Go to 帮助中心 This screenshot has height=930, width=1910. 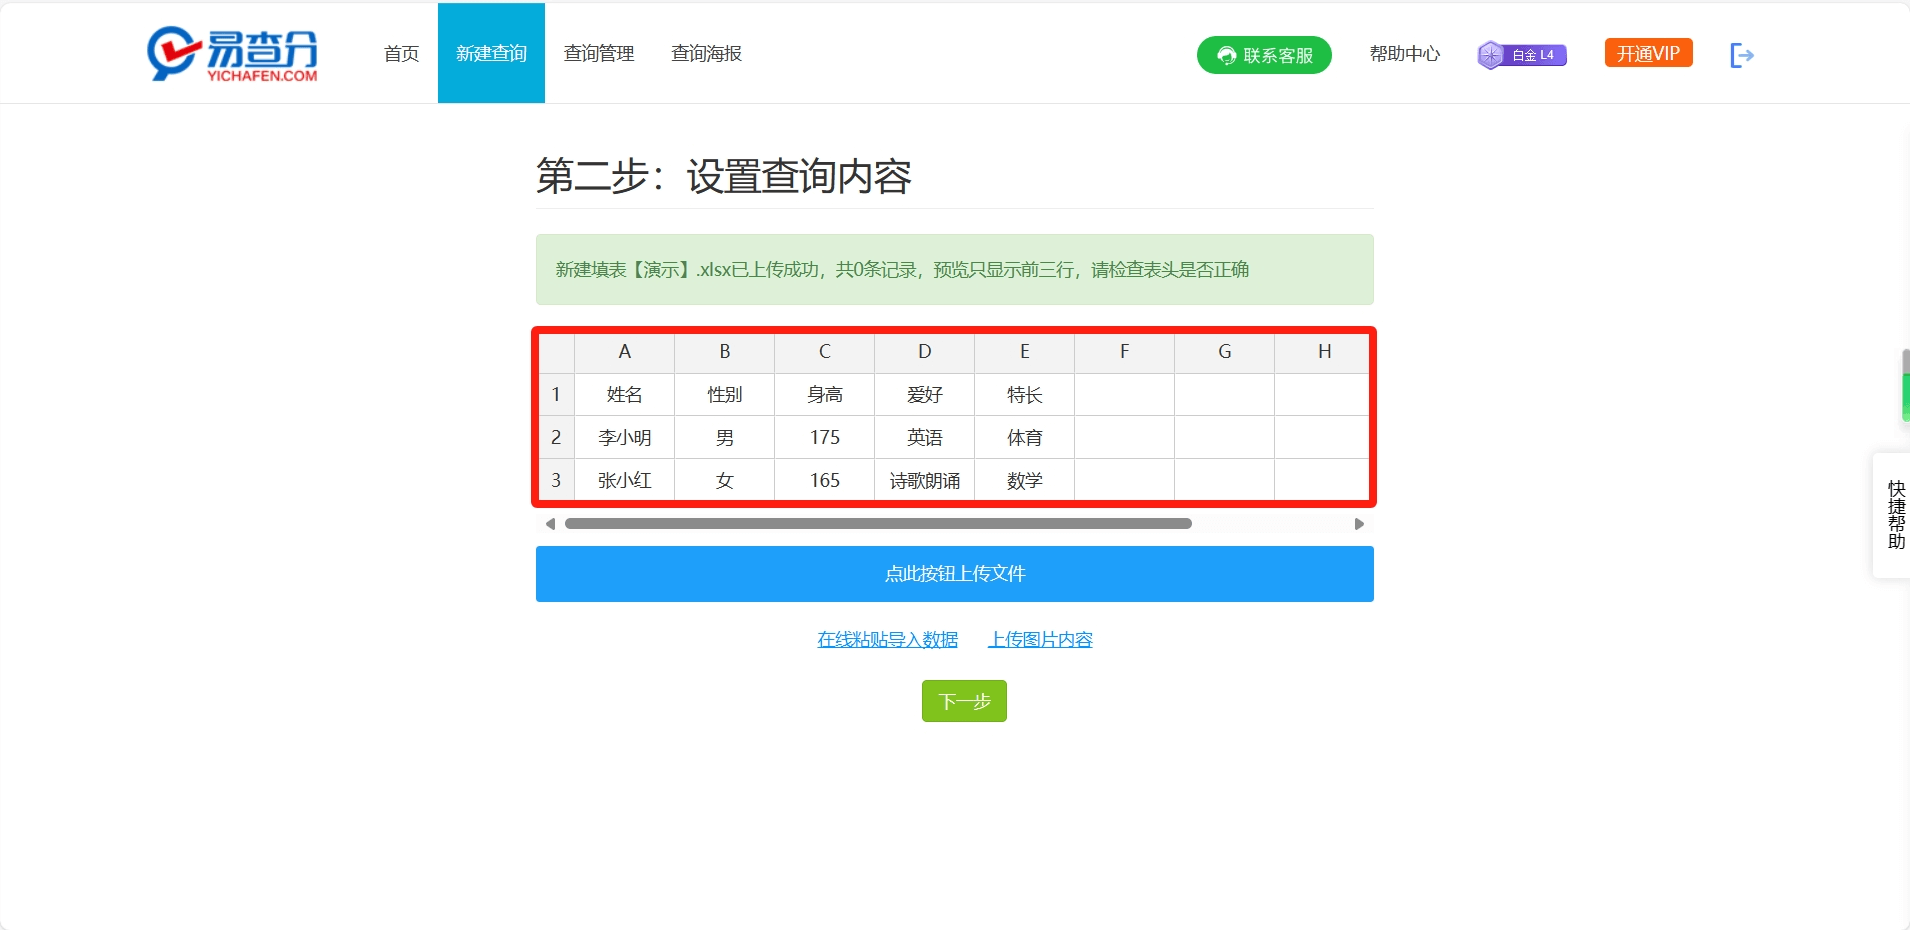[x=1405, y=54]
